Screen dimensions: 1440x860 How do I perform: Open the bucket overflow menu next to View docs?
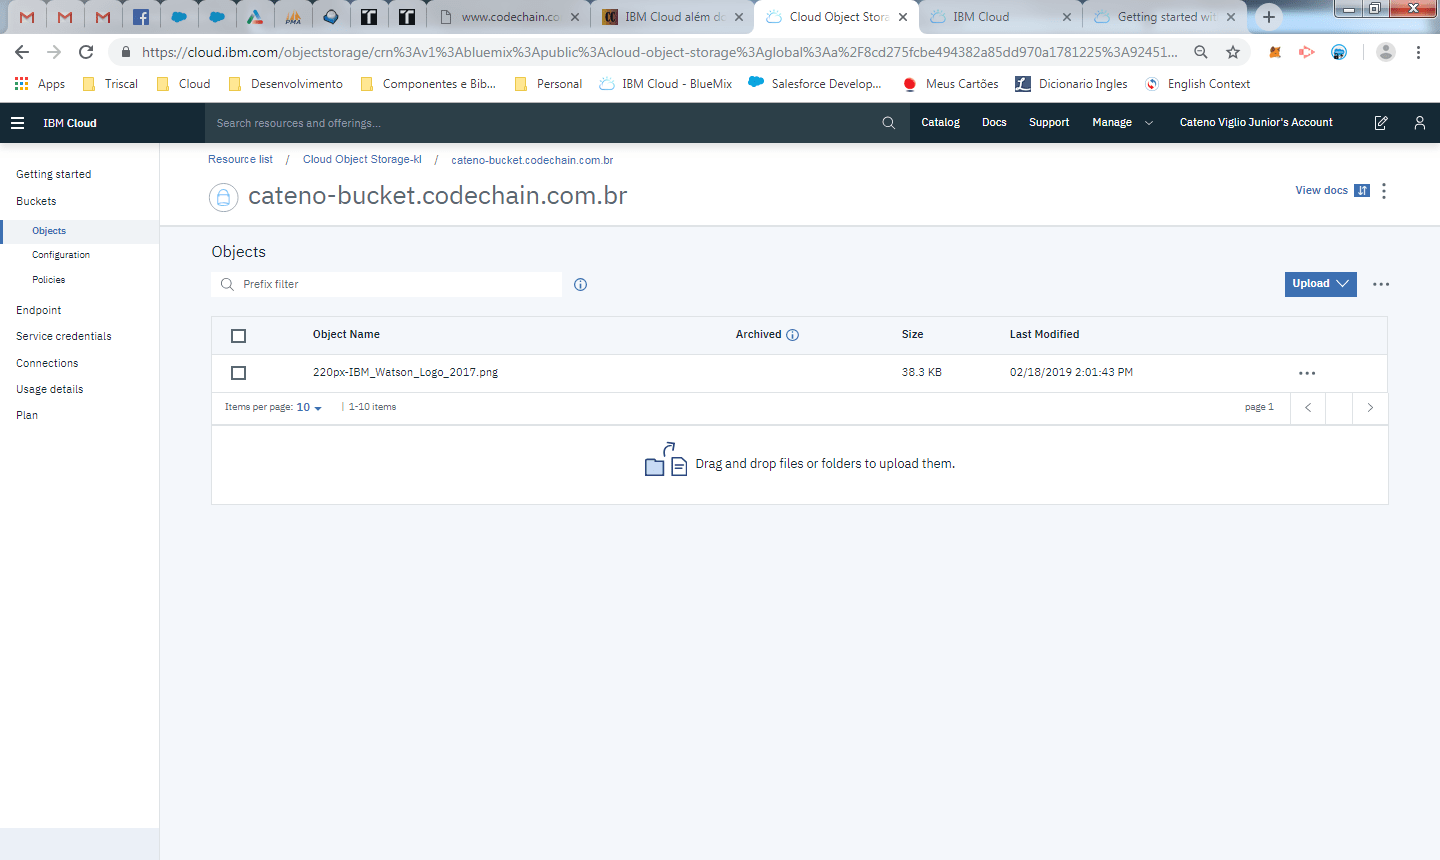[1384, 191]
